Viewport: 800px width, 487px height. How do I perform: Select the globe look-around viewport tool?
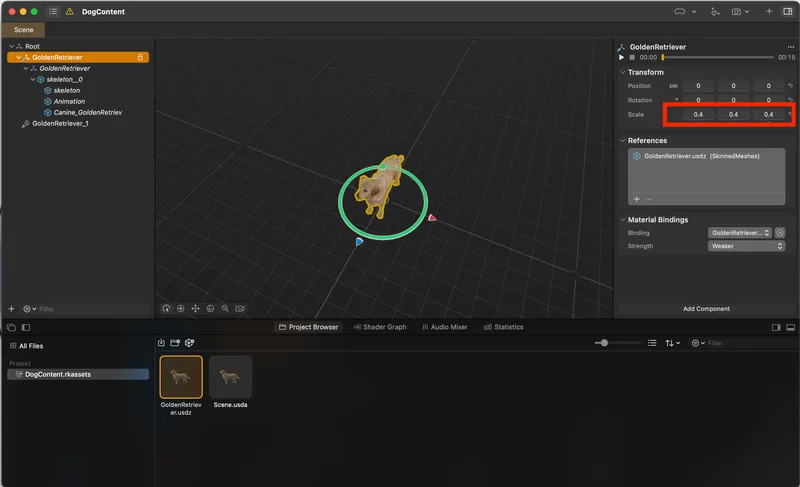pos(210,309)
